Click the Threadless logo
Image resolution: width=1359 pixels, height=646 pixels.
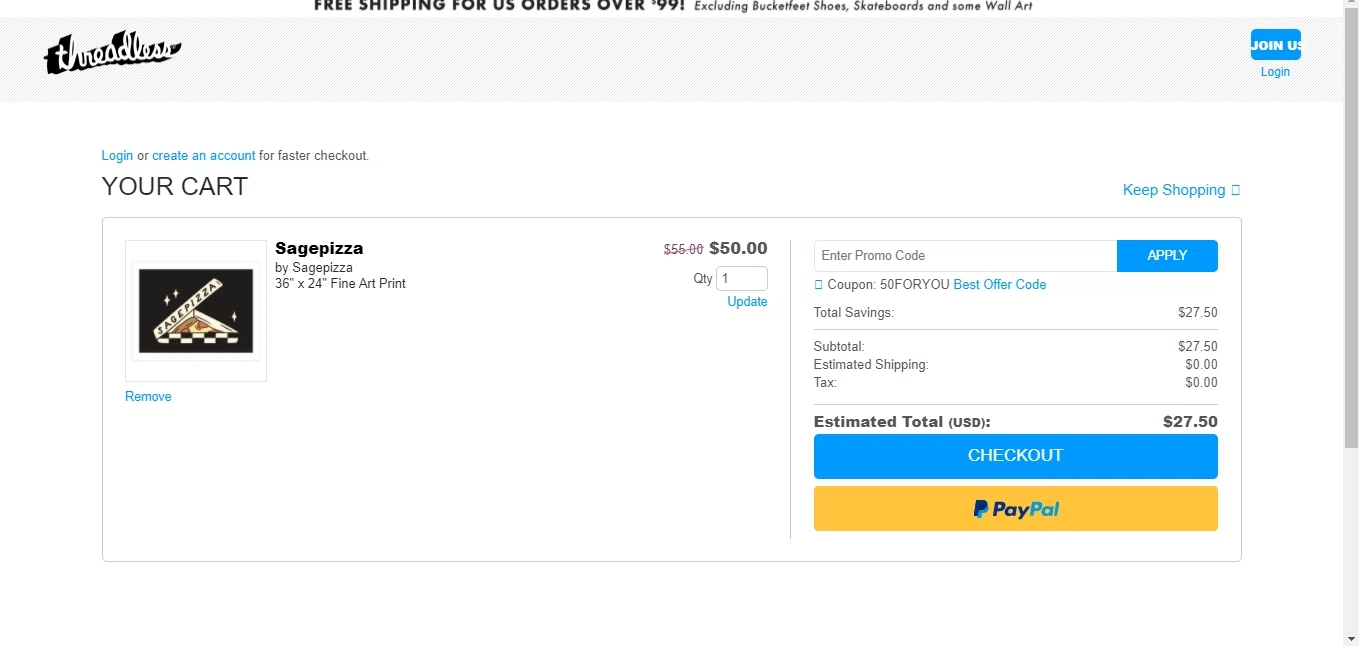[112, 54]
